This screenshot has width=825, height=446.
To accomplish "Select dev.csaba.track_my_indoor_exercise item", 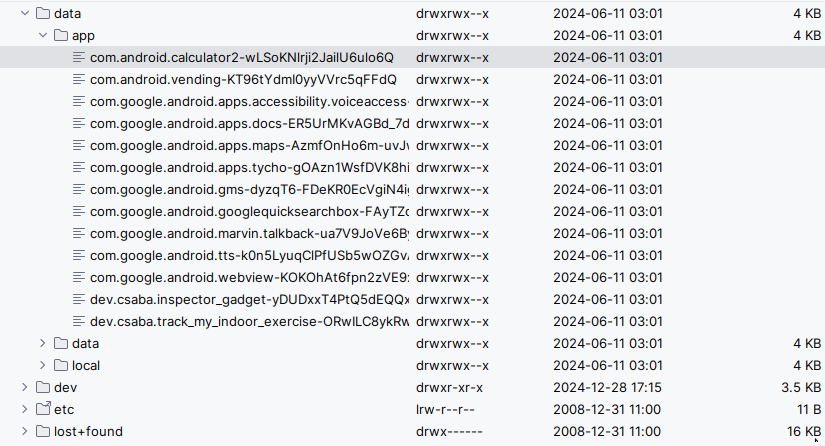I will [249, 321].
